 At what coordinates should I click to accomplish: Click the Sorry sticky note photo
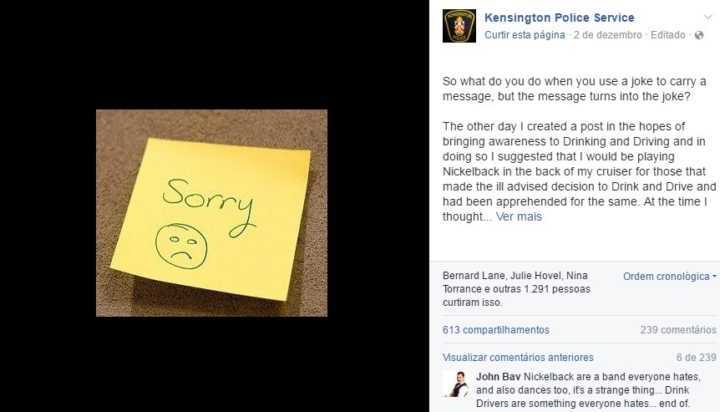pos(212,213)
